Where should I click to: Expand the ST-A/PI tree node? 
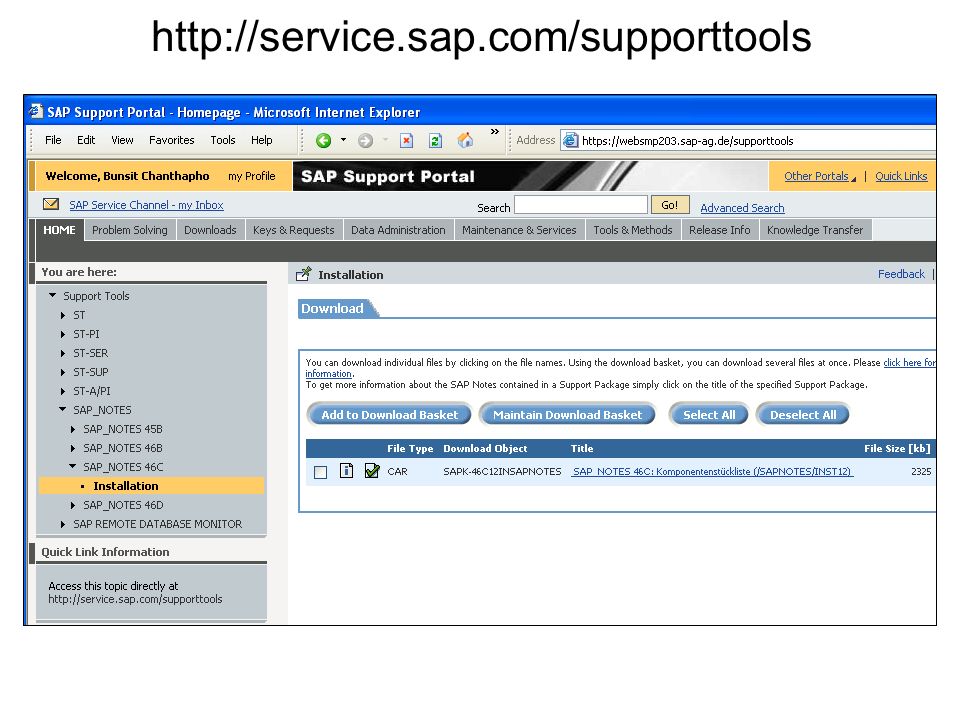pos(62,391)
